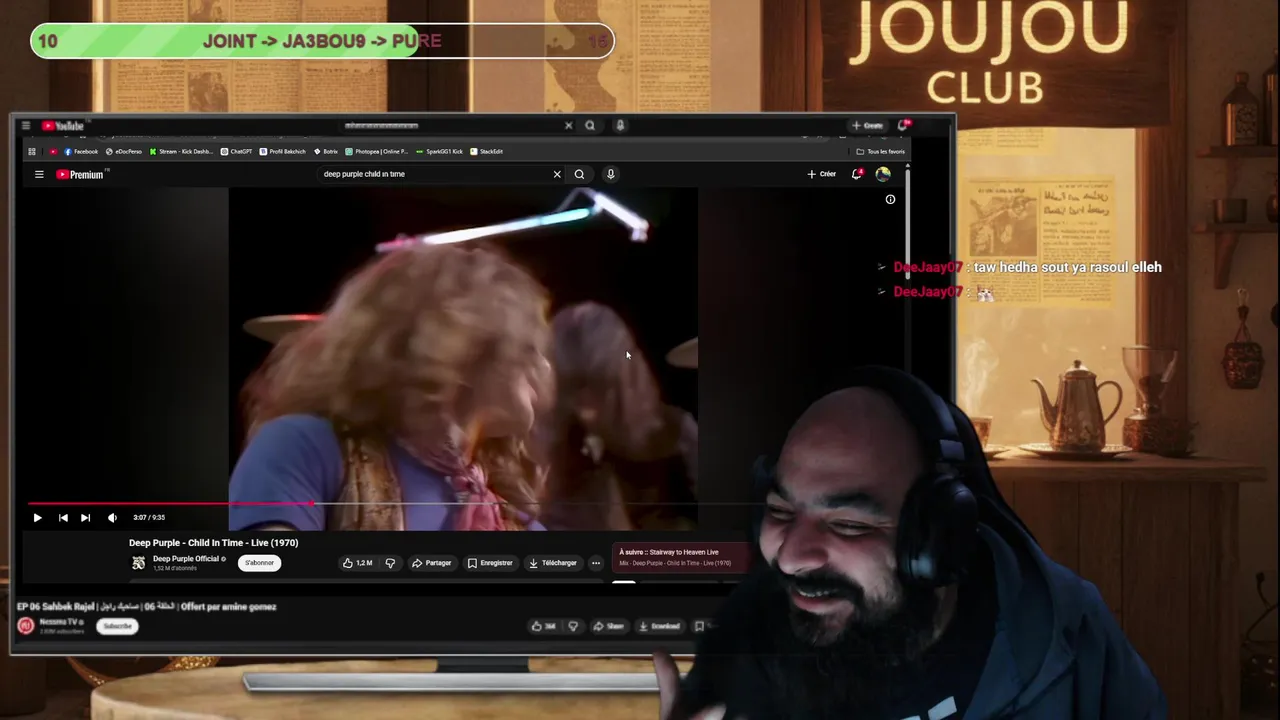Image resolution: width=1280 pixels, height=720 pixels.
Task: Open the browser apps grid icon
Action: (32, 152)
